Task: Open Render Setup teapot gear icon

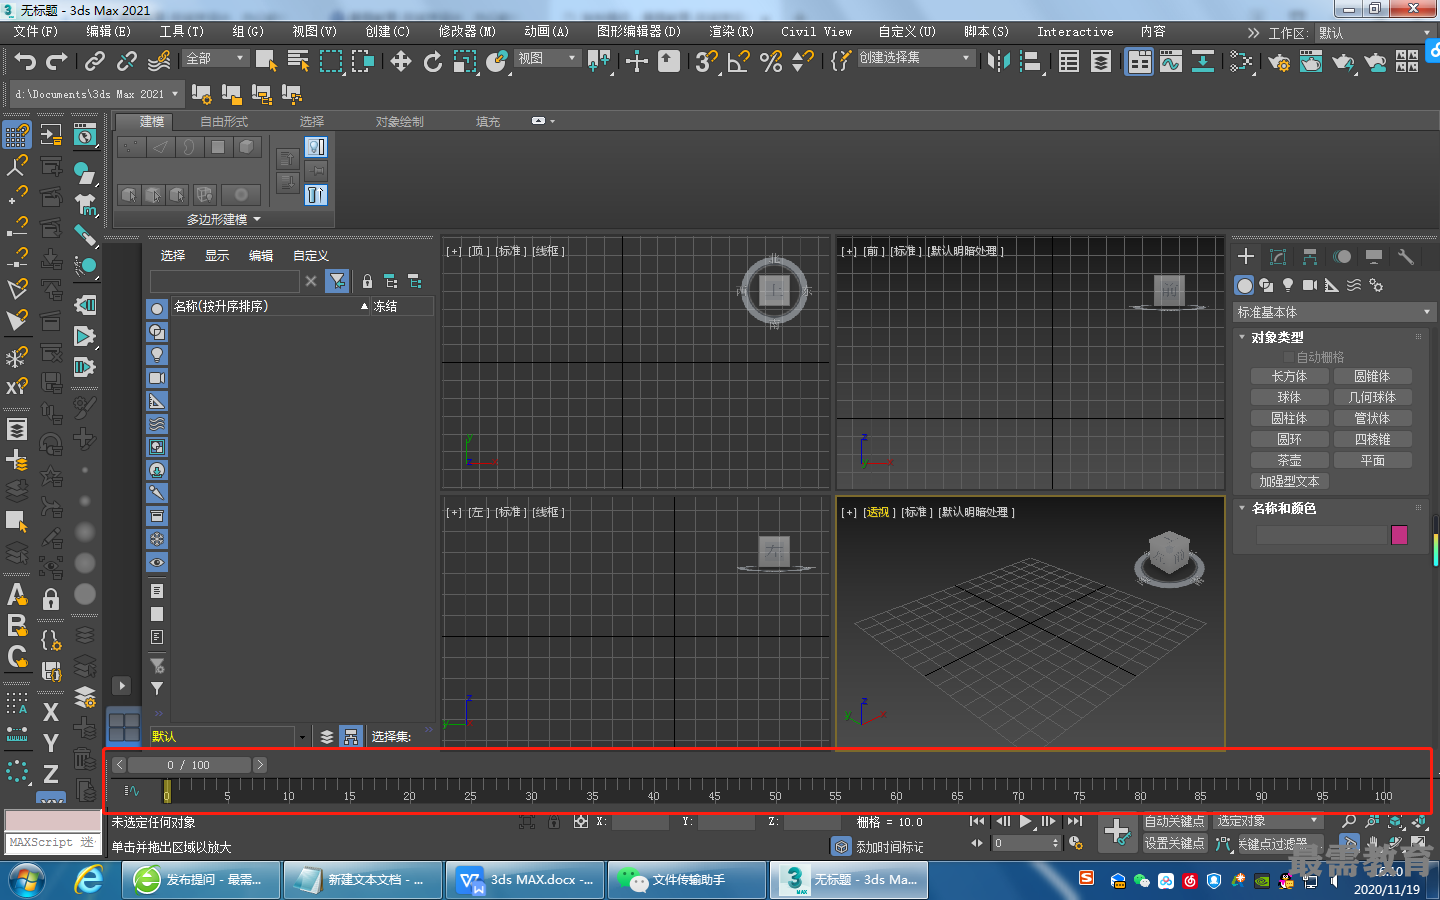Action: click(x=1279, y=61)
